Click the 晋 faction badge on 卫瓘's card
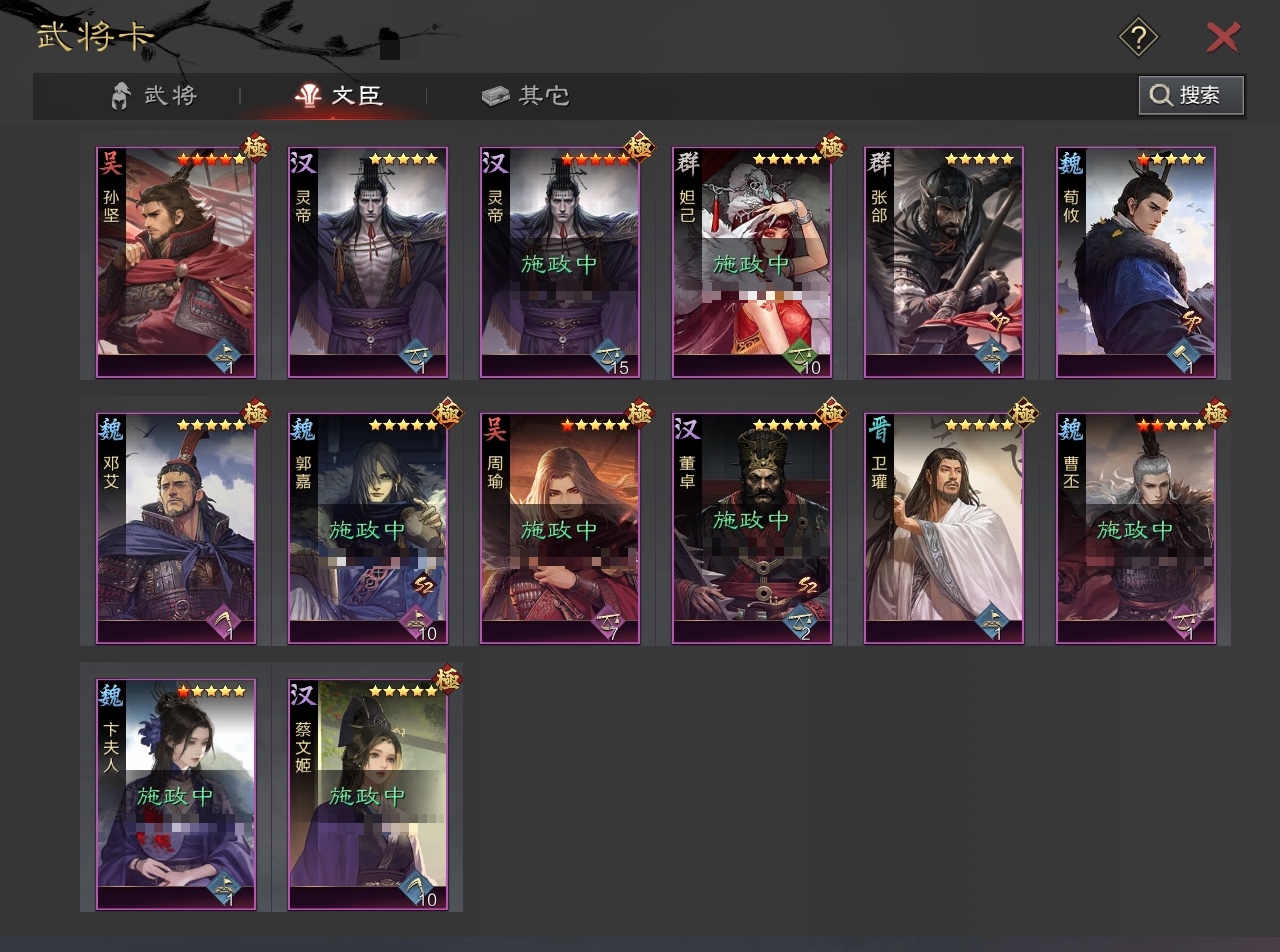 click(x=879, y=429)
